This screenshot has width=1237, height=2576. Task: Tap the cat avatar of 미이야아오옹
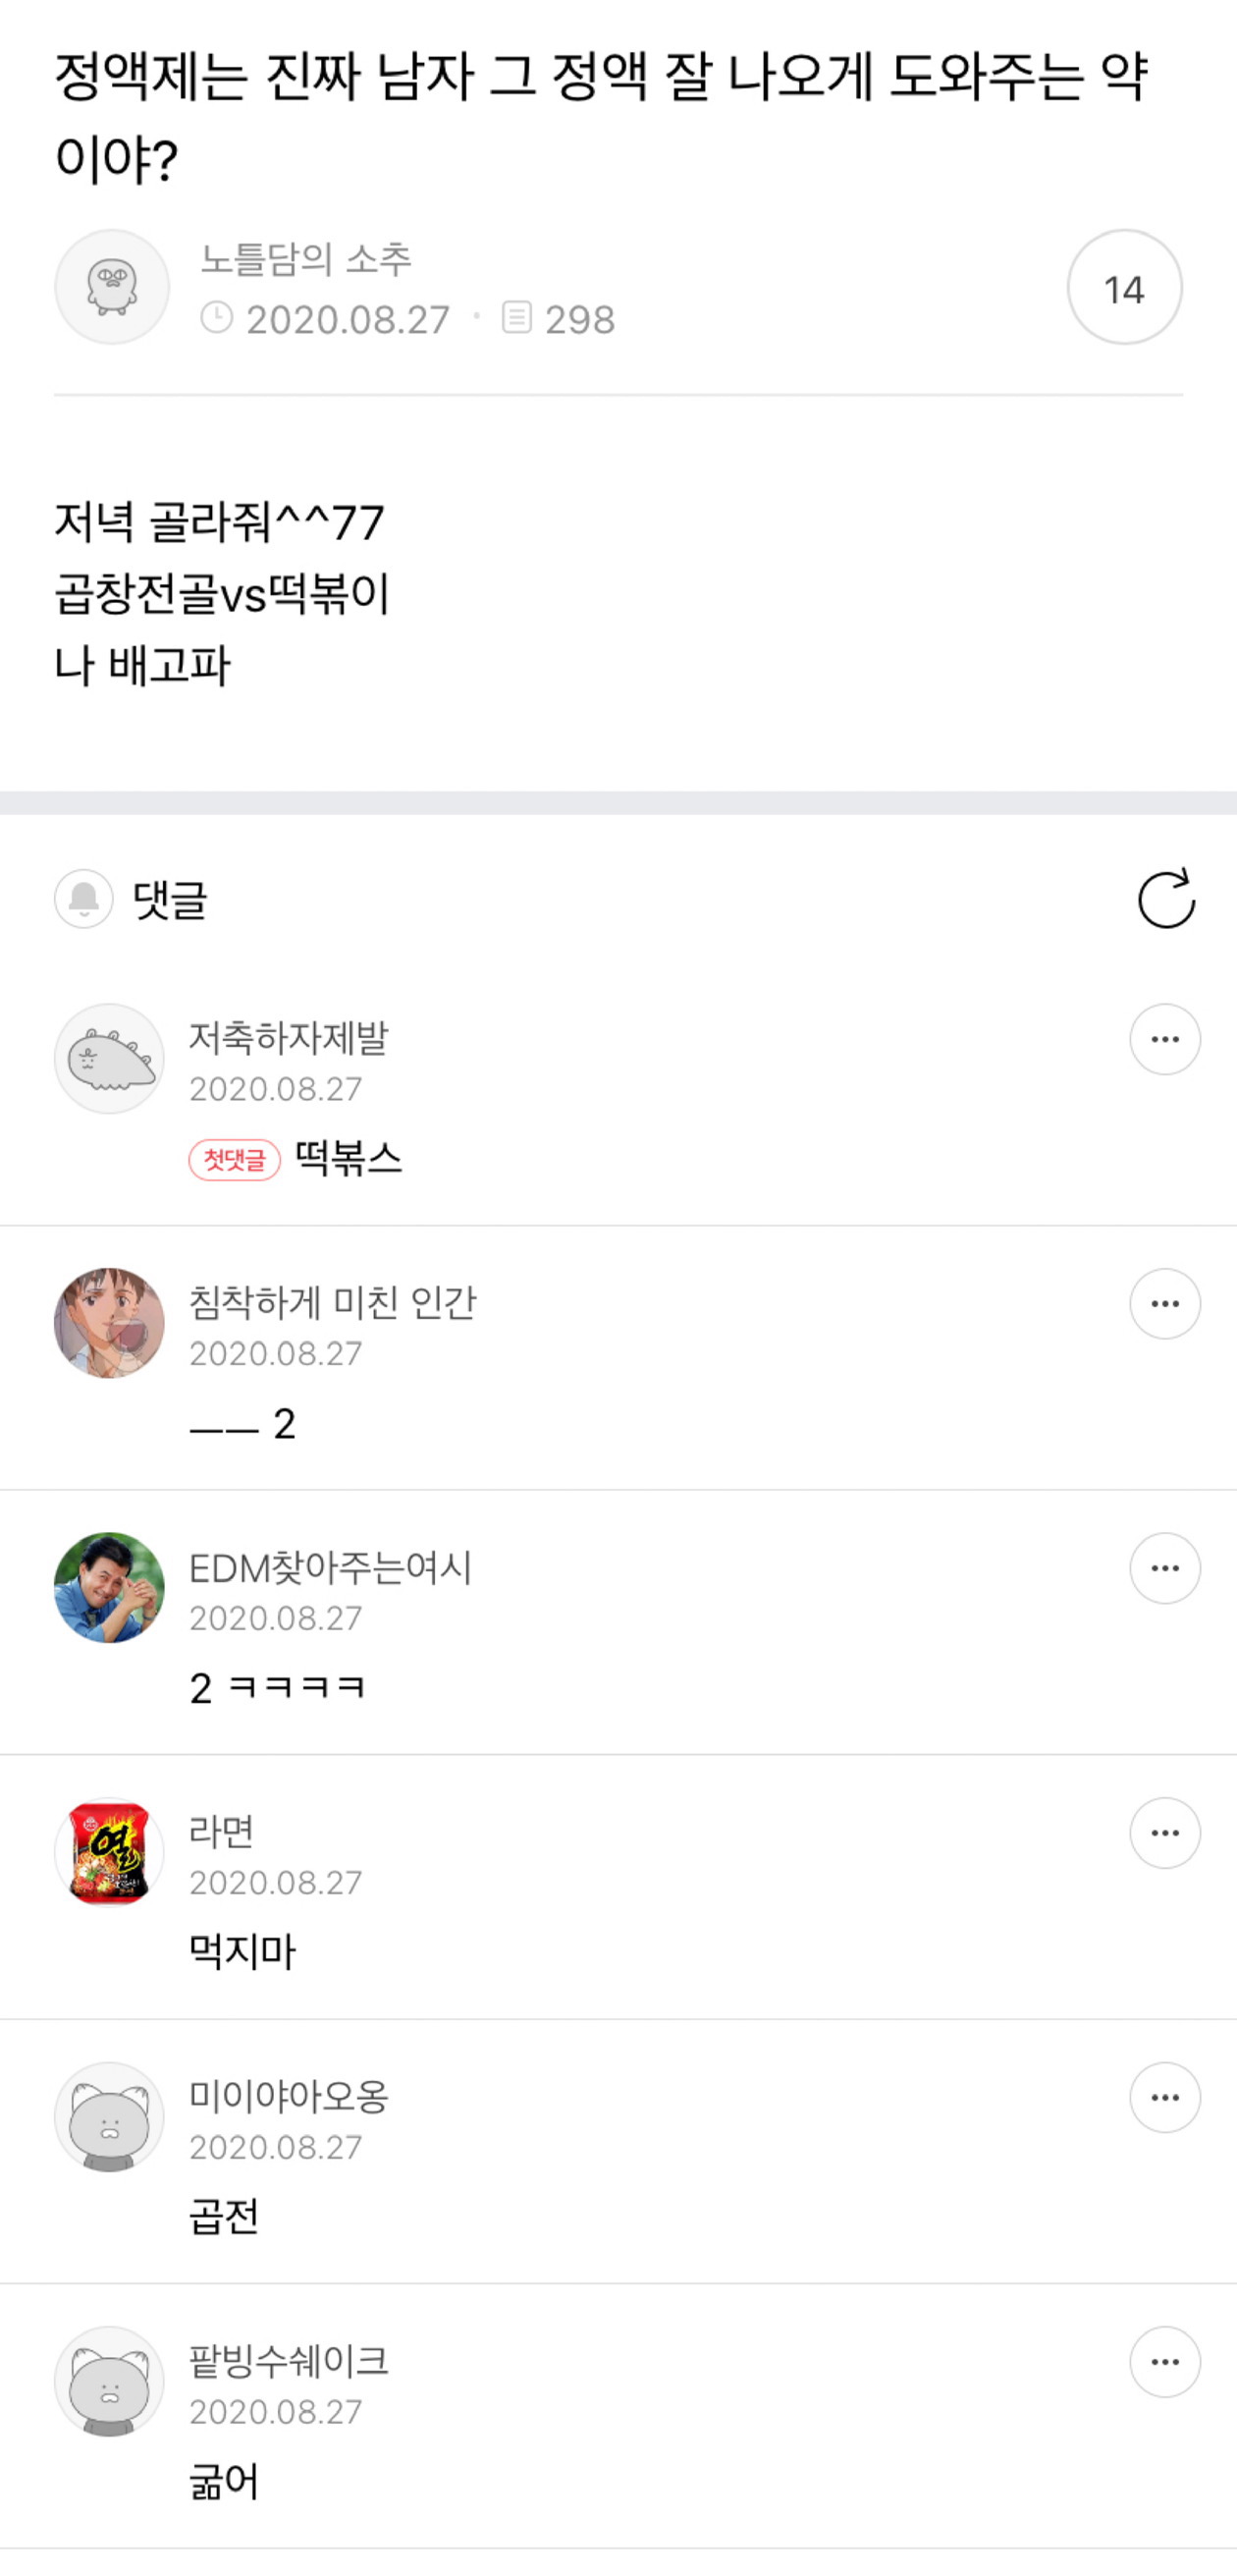pos(109,2116)
